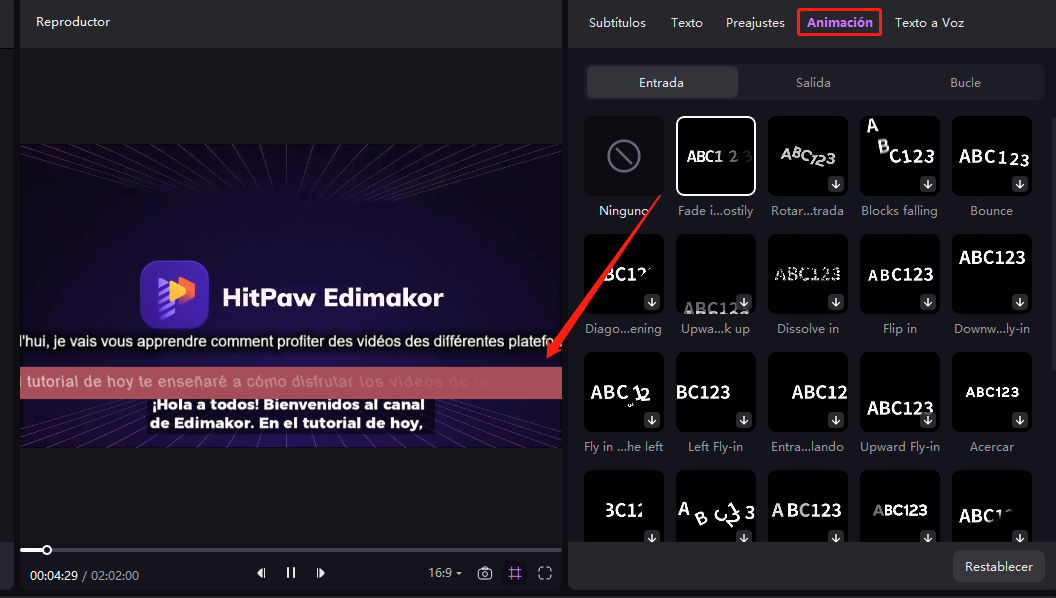Viewport: 1056px width, 598px height.
Task: Download the Flip in animation
Action: click(928, 302)
